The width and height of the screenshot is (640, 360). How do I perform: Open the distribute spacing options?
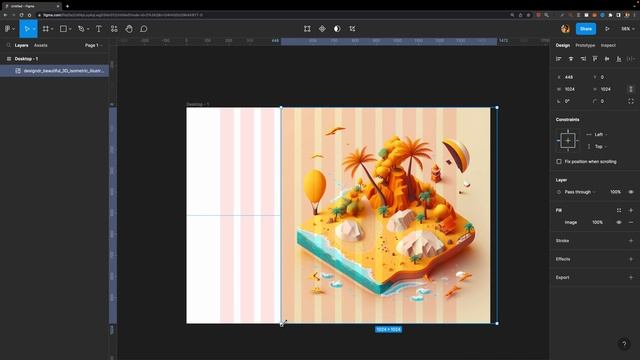(x=631, y=59)
